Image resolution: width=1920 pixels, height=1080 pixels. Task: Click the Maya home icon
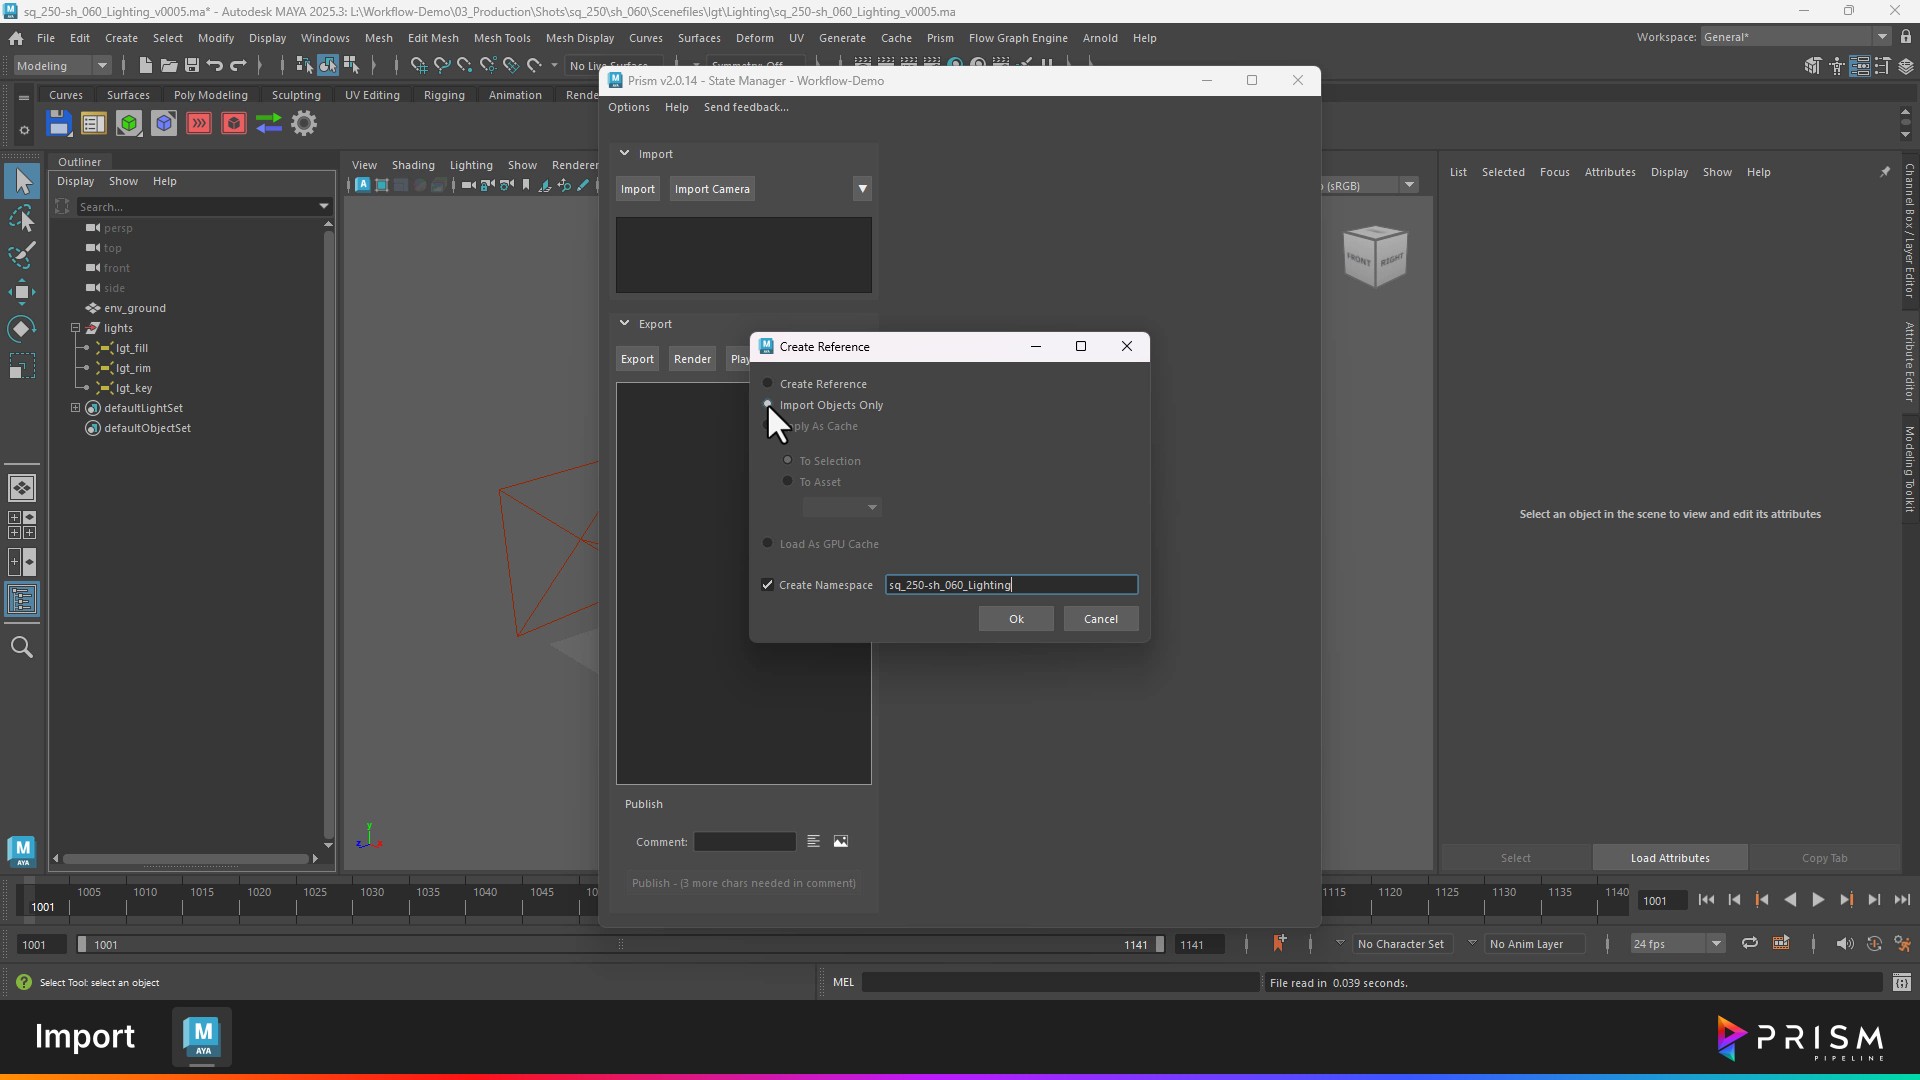[x=16, y=38]
